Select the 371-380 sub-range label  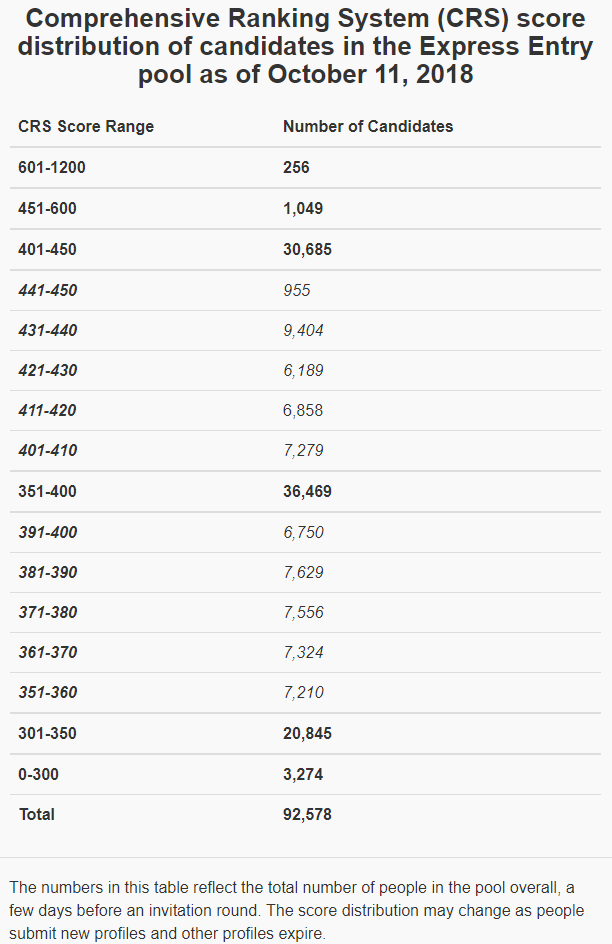(x=47, y=612)
